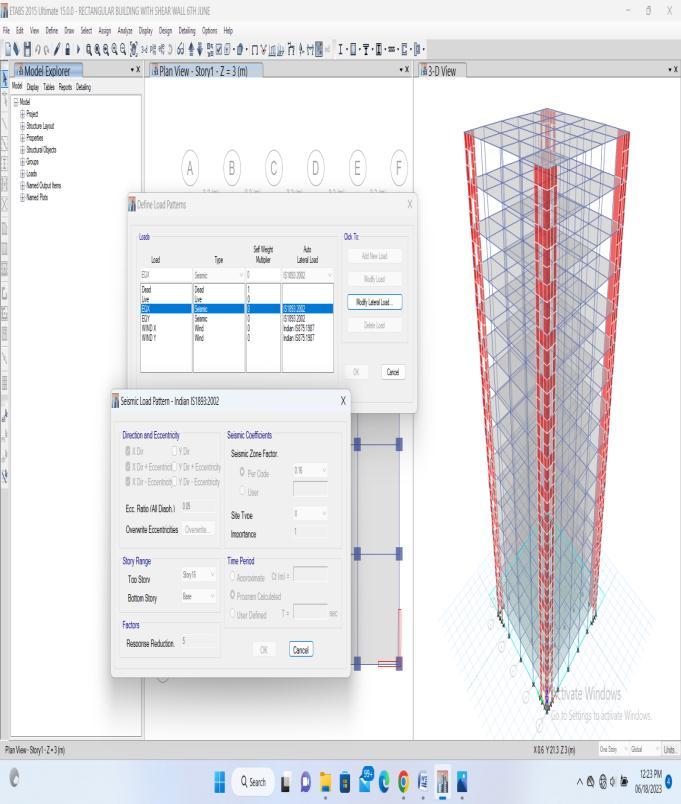
Task: Toggle the Perspective glasses icon
Action: coord(181,50)
